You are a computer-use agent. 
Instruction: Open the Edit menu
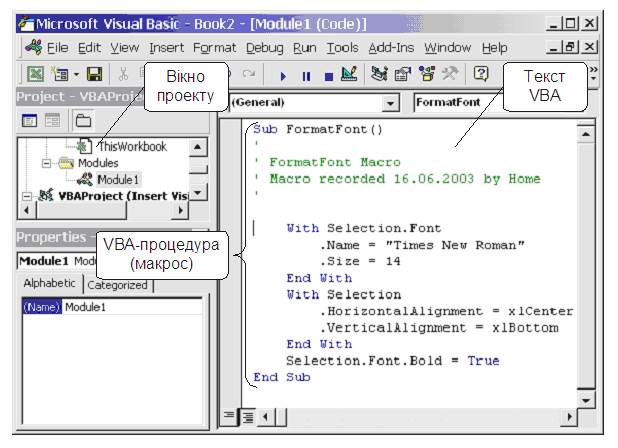(x=89, y=48)
